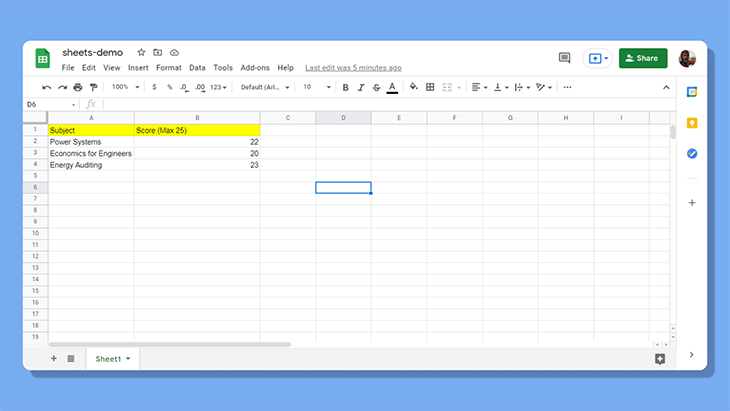730x411 pixels.
Task: Toggle italic formatting
Action: [361, 87]
